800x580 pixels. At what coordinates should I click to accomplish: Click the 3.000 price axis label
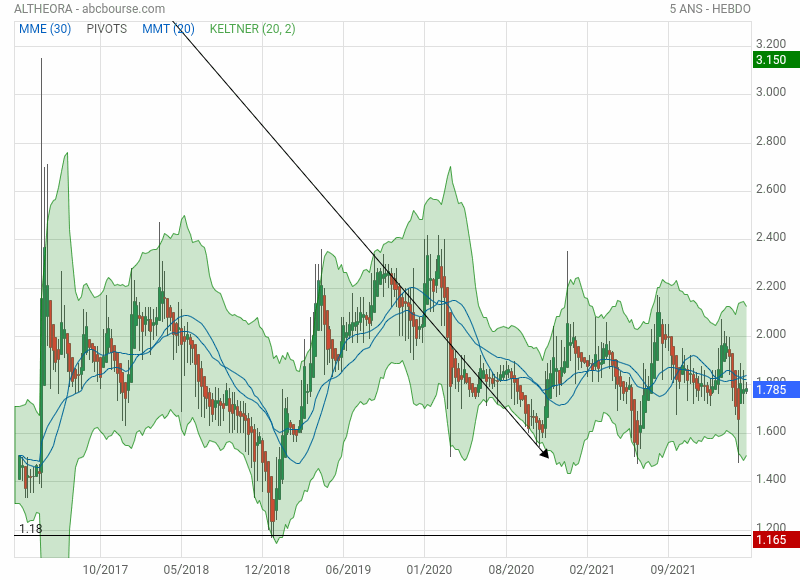(771, 92)
